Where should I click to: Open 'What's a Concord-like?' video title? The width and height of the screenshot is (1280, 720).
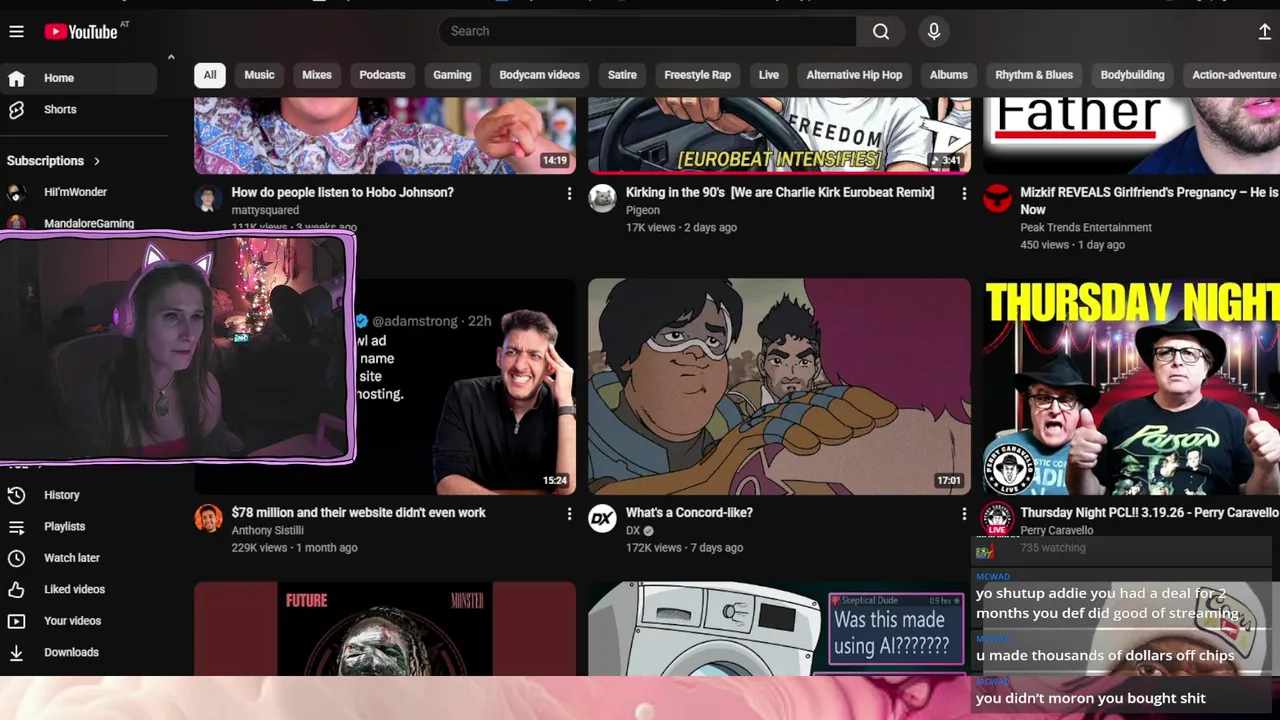pyautogui.click(x=689, y=512)
